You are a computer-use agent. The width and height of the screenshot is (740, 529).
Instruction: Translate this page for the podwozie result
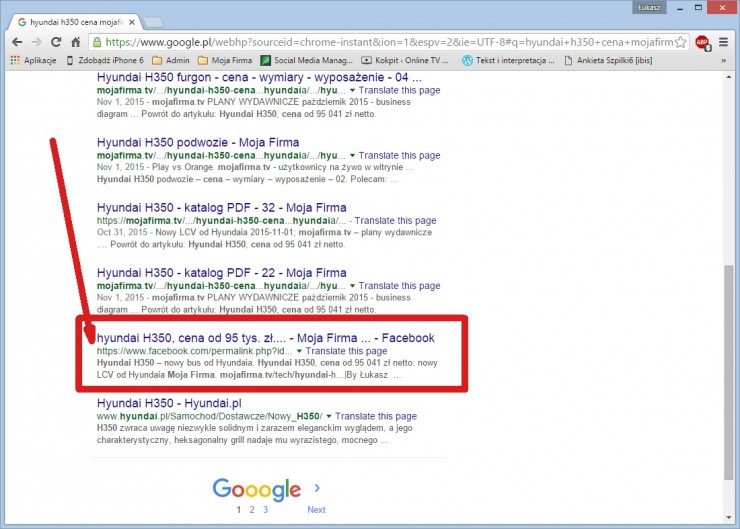click(x=399, y=155)
